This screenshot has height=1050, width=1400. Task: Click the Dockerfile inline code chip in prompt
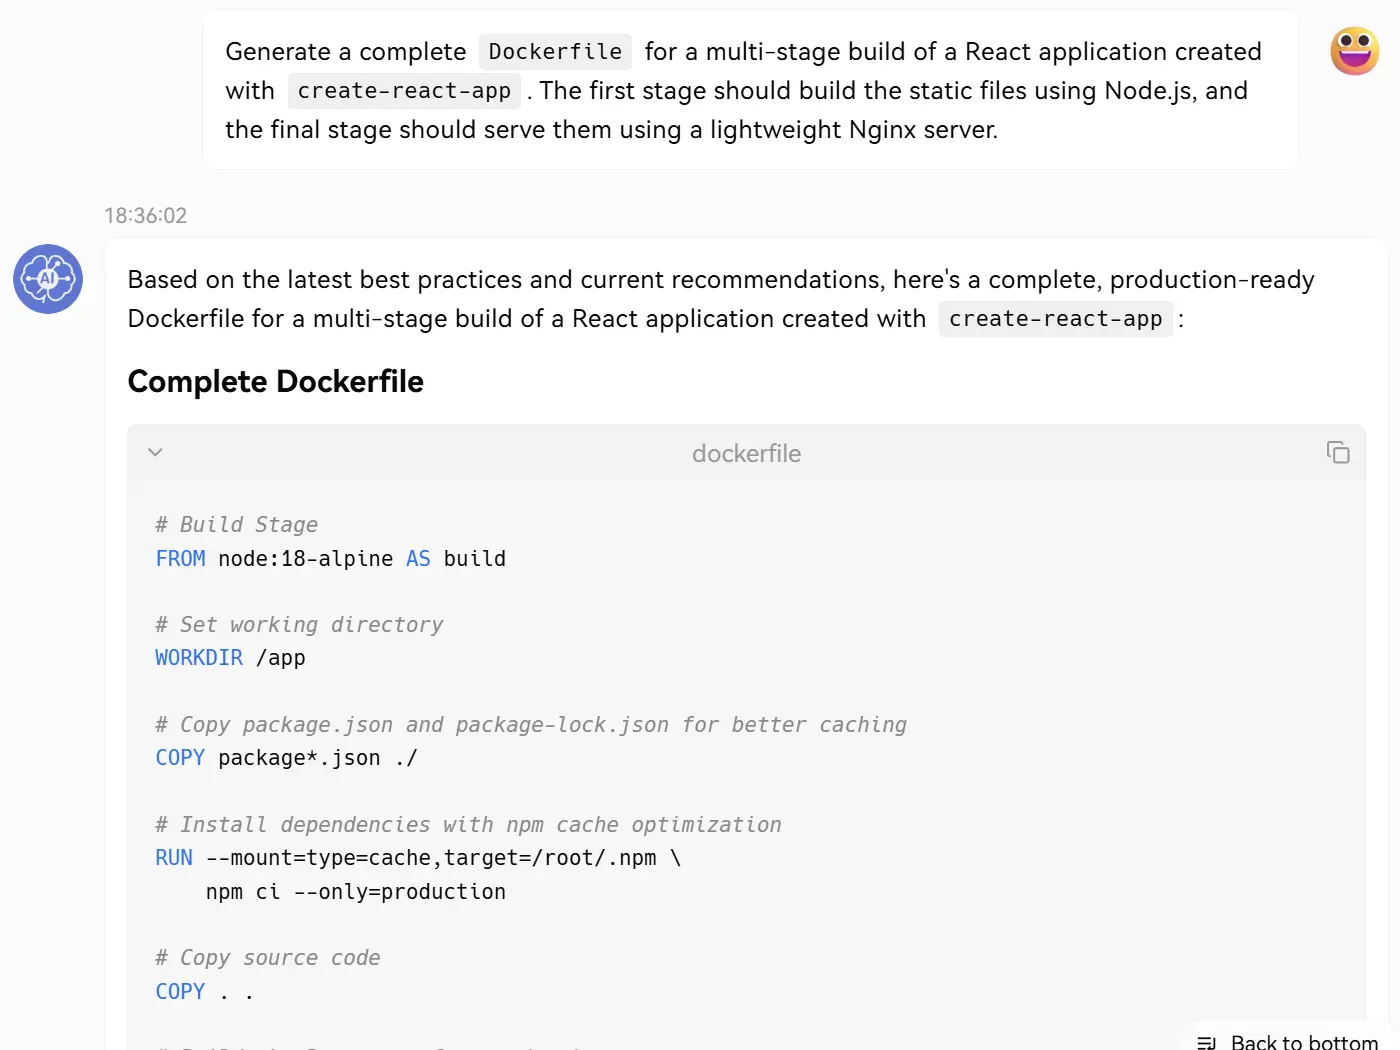(555, 52)
